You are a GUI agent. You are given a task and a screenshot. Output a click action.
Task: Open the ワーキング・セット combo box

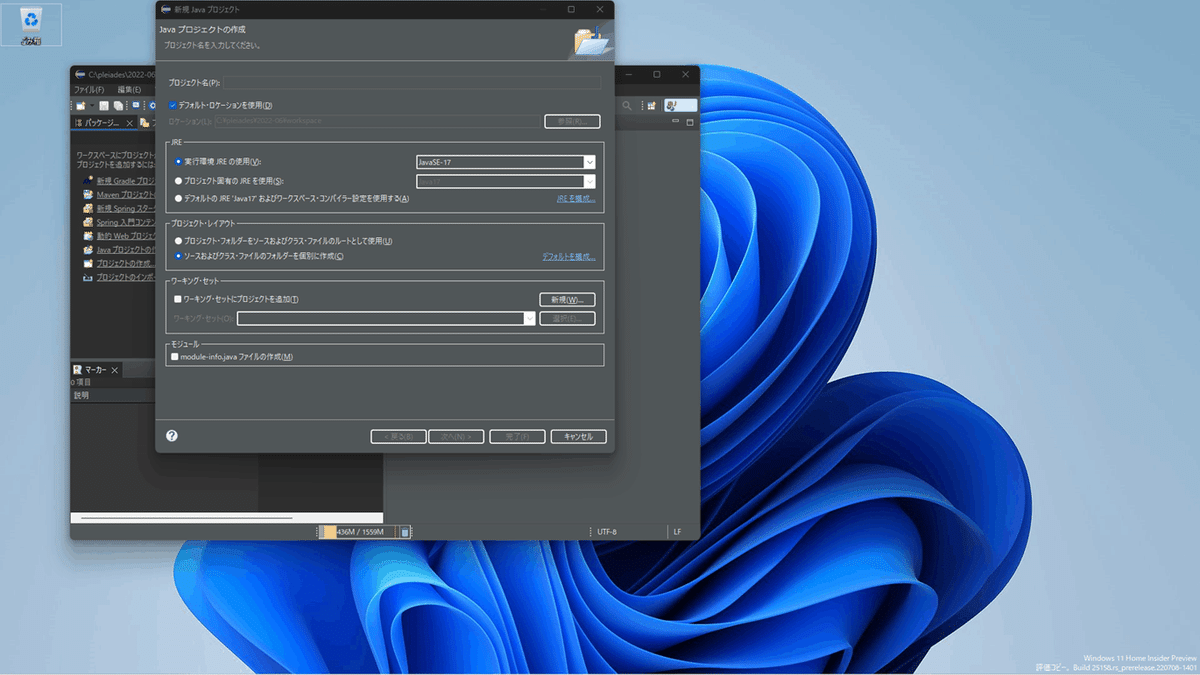tap(386, 318)
